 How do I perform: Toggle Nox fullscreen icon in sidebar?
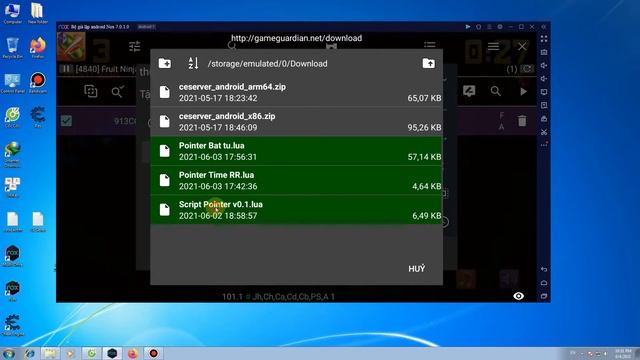544,39
